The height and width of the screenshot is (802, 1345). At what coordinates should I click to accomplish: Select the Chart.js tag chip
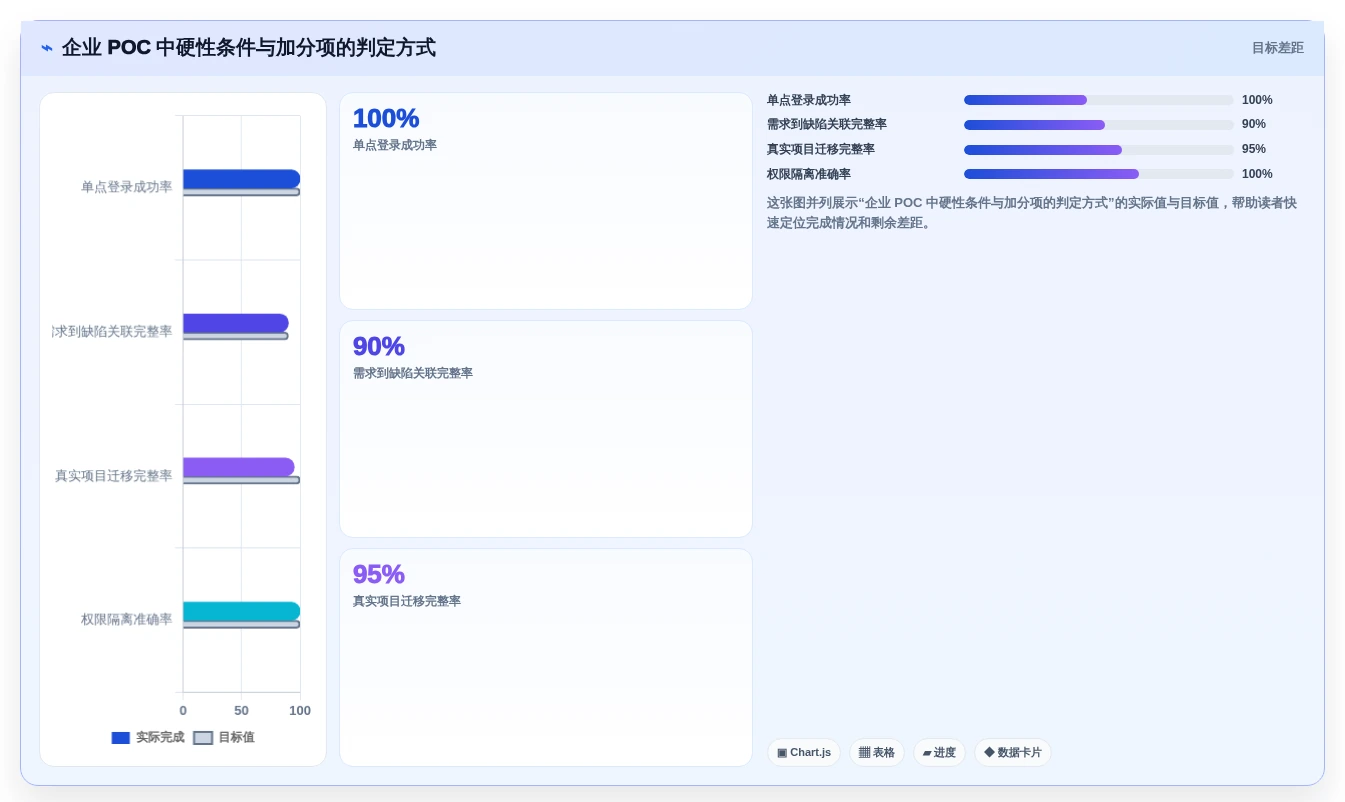click(x=804, y=752)
